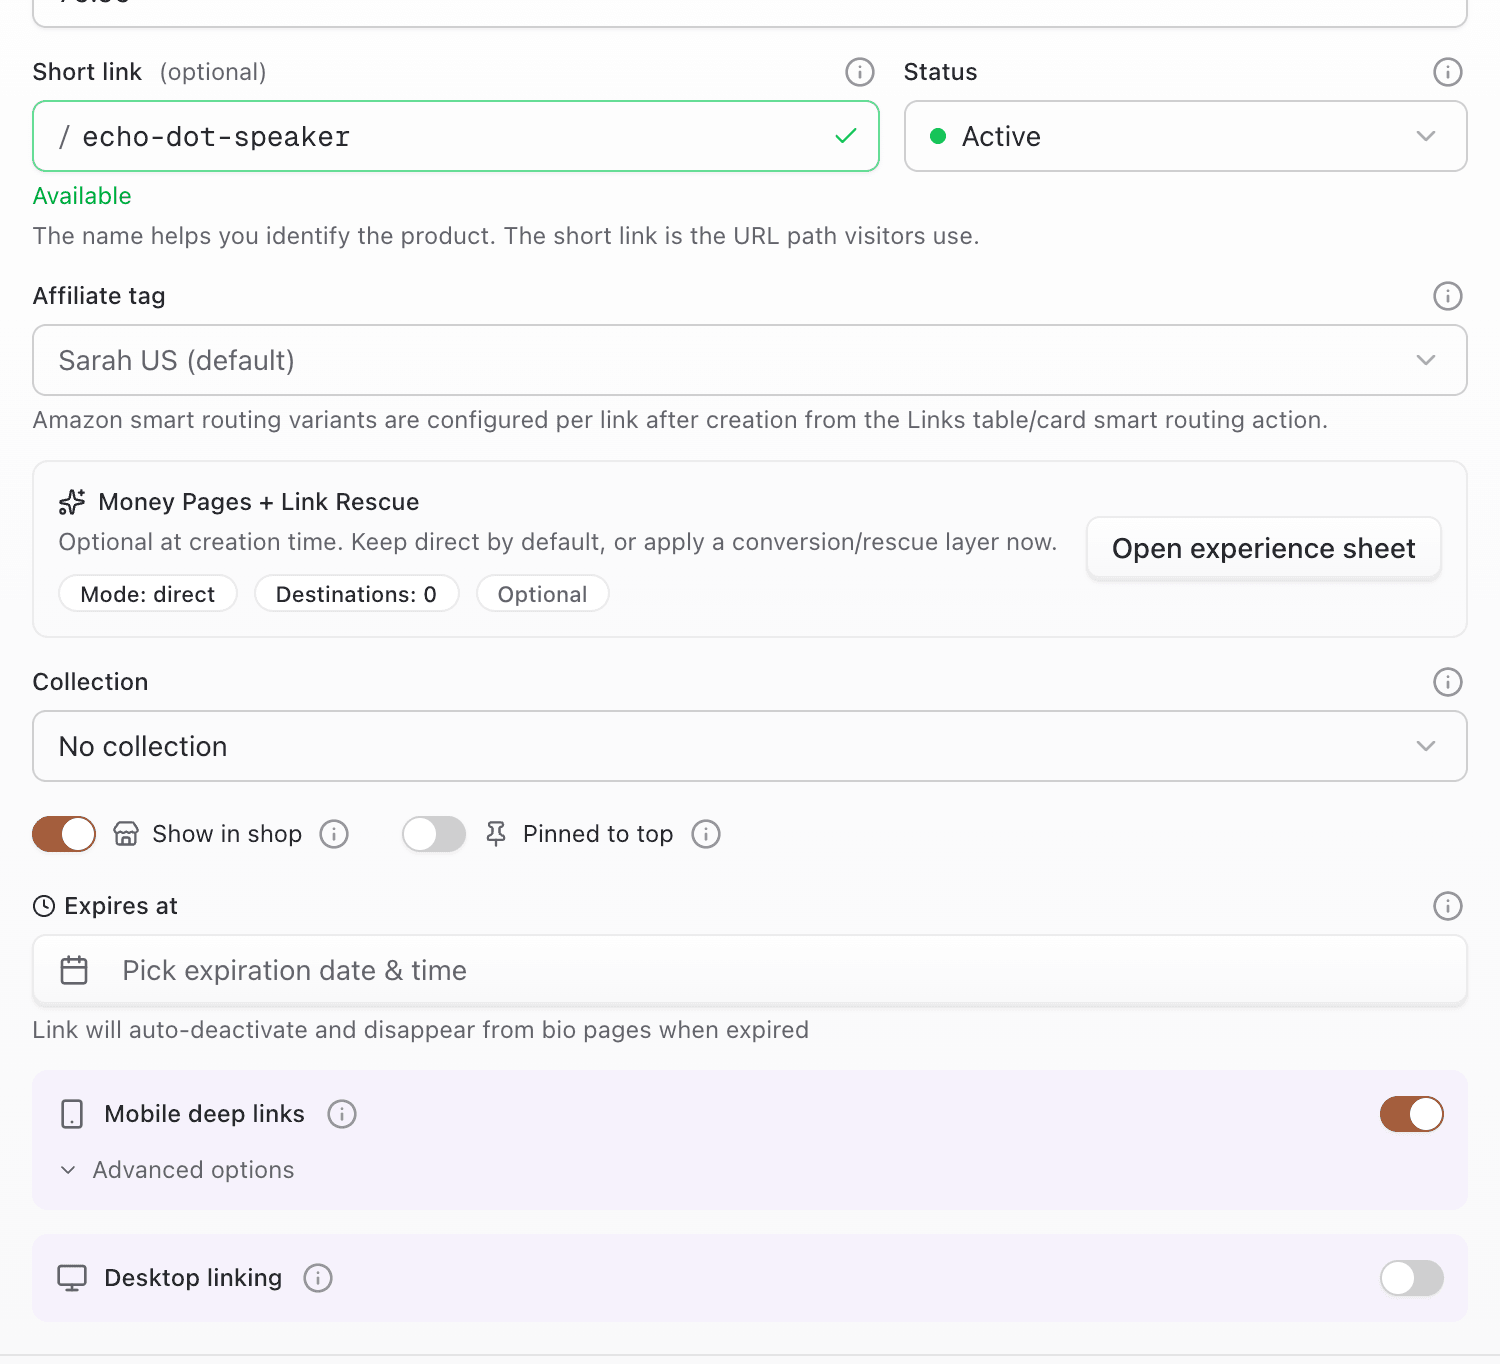Viewport: 1500px width, 1364px height.
Task: Click the Affiliate tag info icon
Action: click(x=1447, y=296)
